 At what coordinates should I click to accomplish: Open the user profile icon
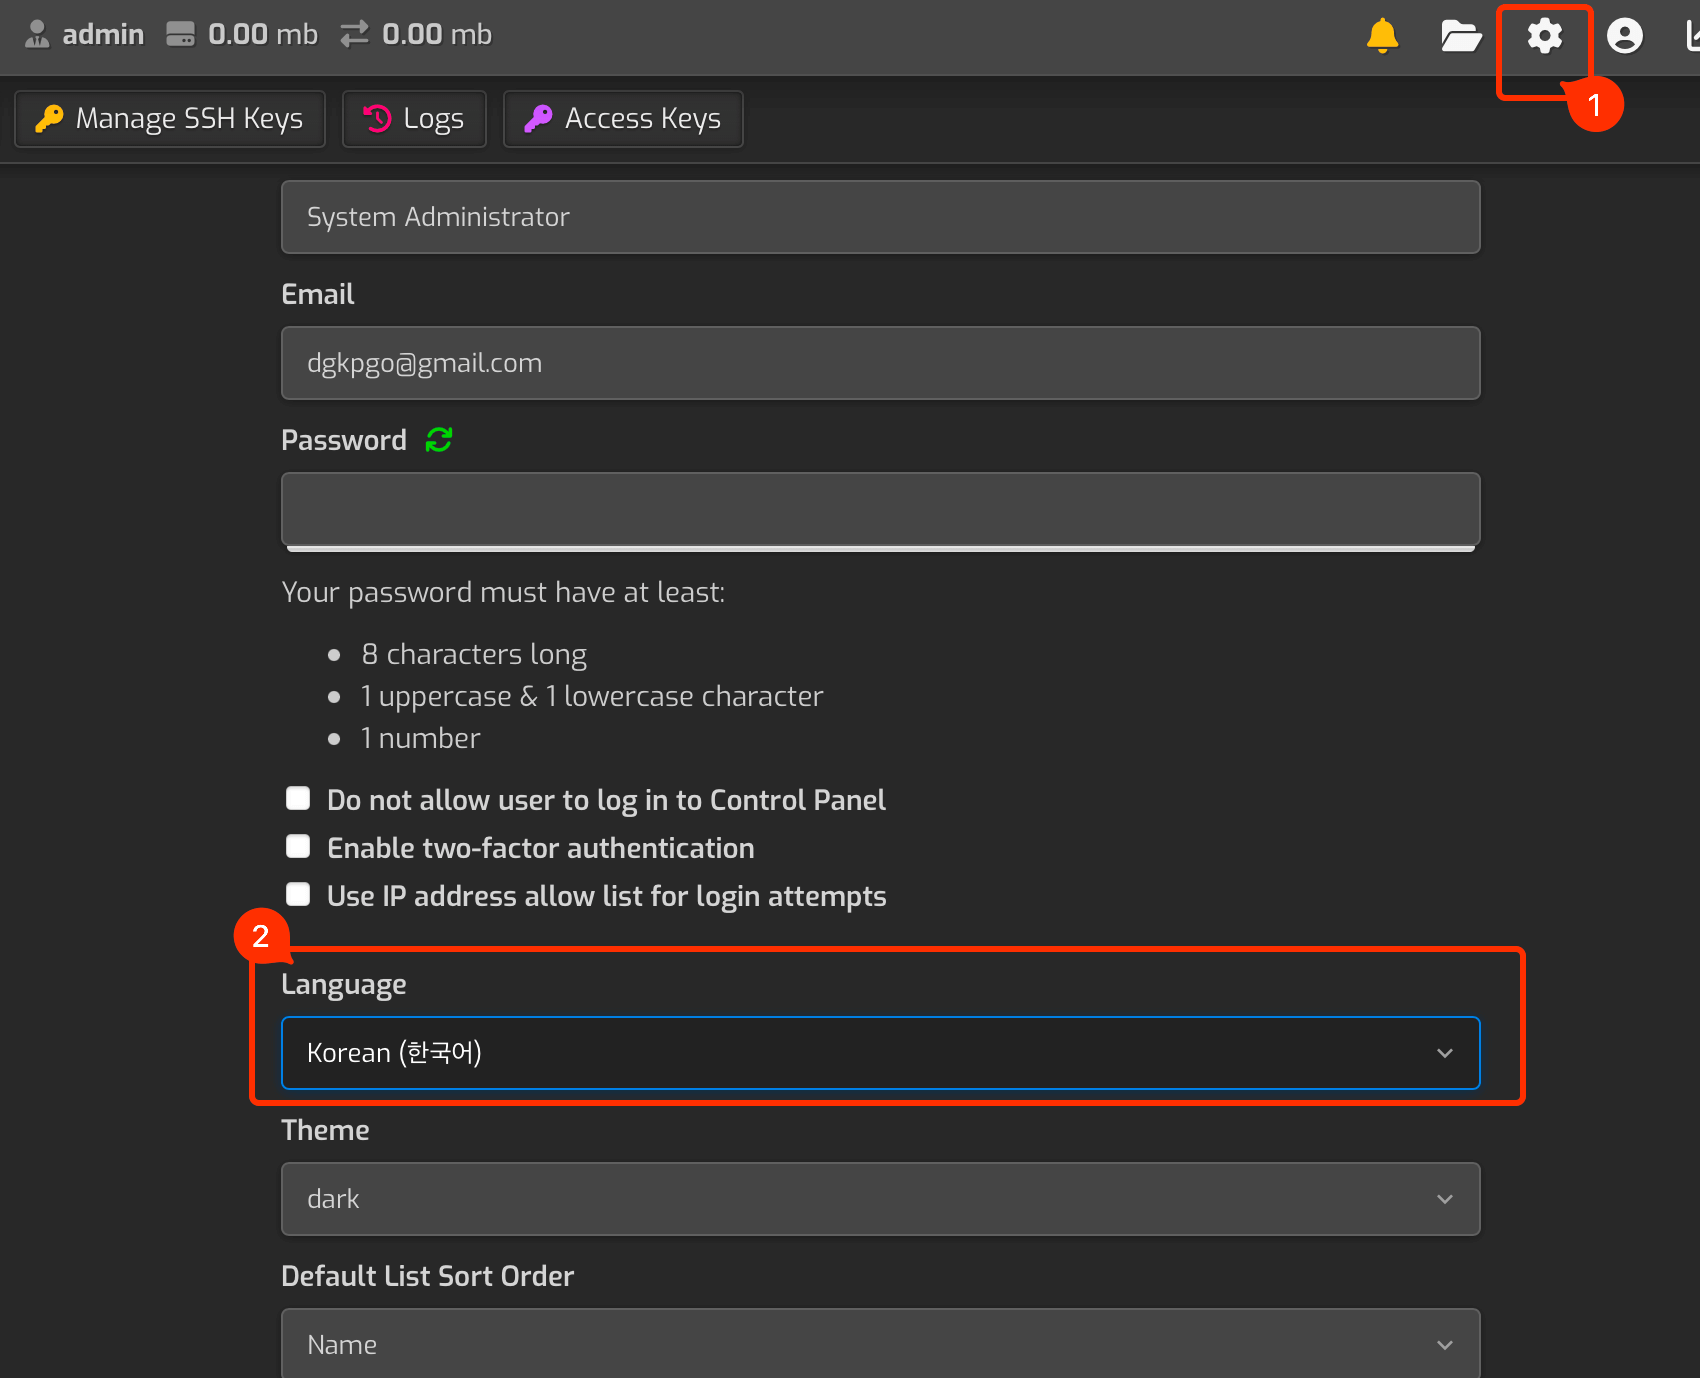tap(1625, 36)
